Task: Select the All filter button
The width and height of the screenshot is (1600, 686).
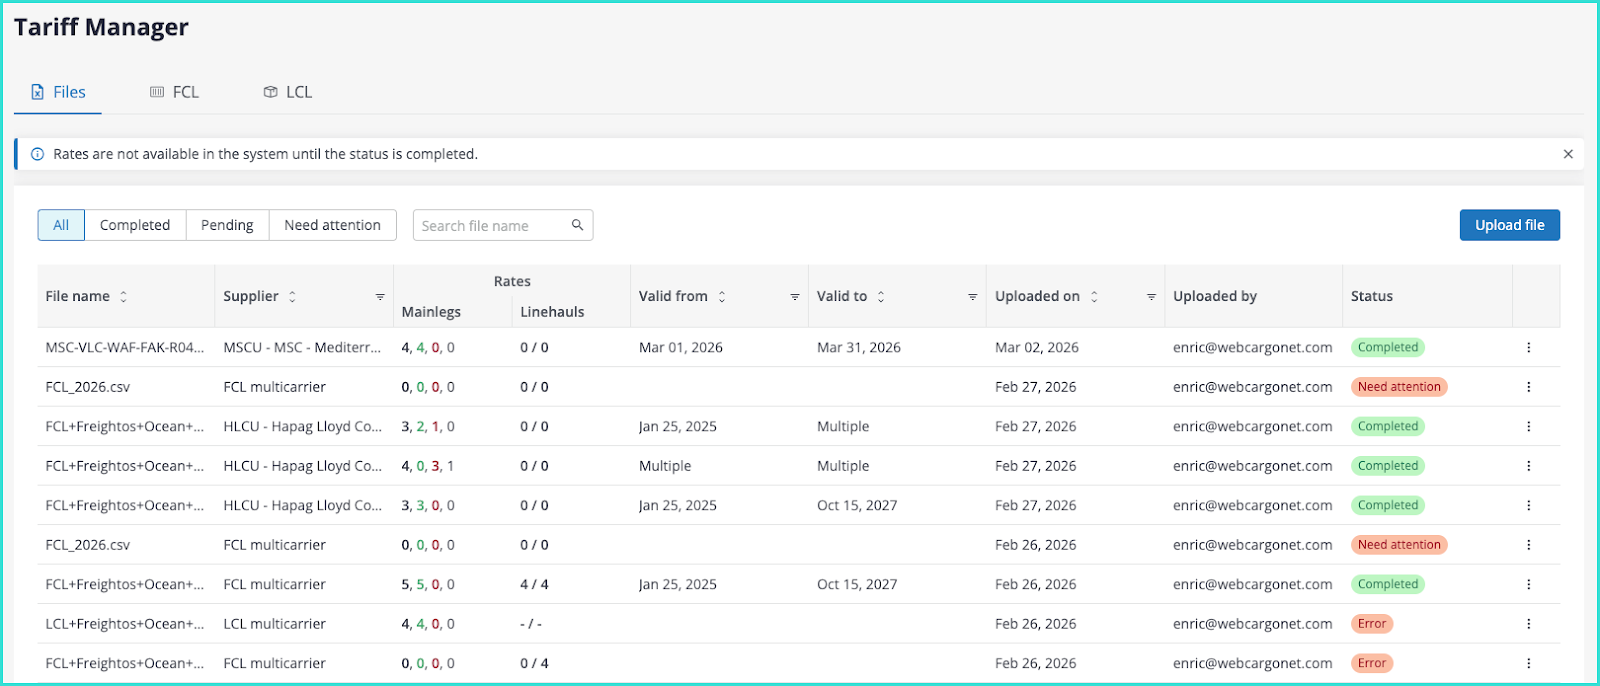Action: pos(61,225)
